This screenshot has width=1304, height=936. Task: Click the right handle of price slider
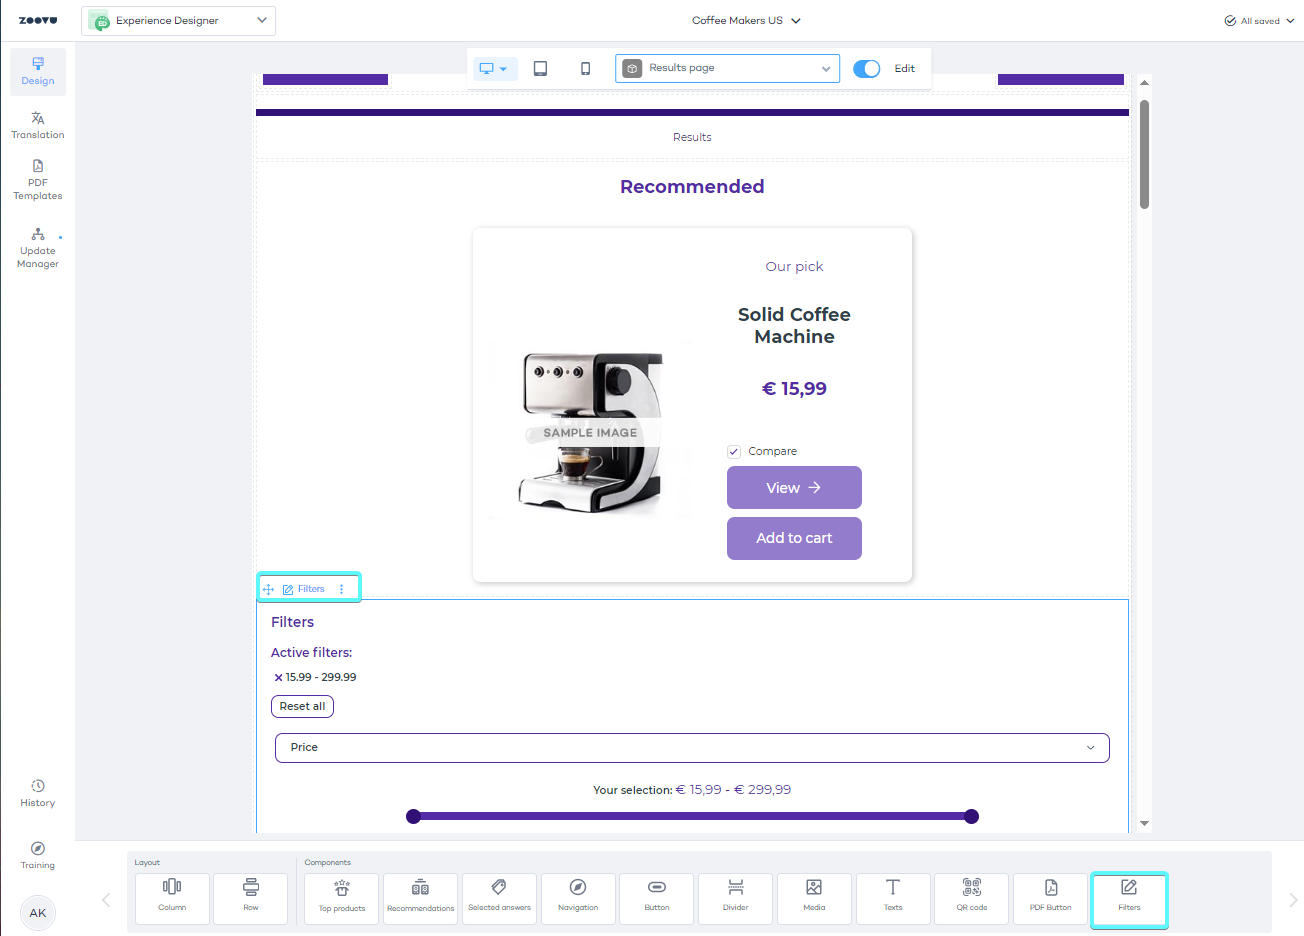(971, 817)
